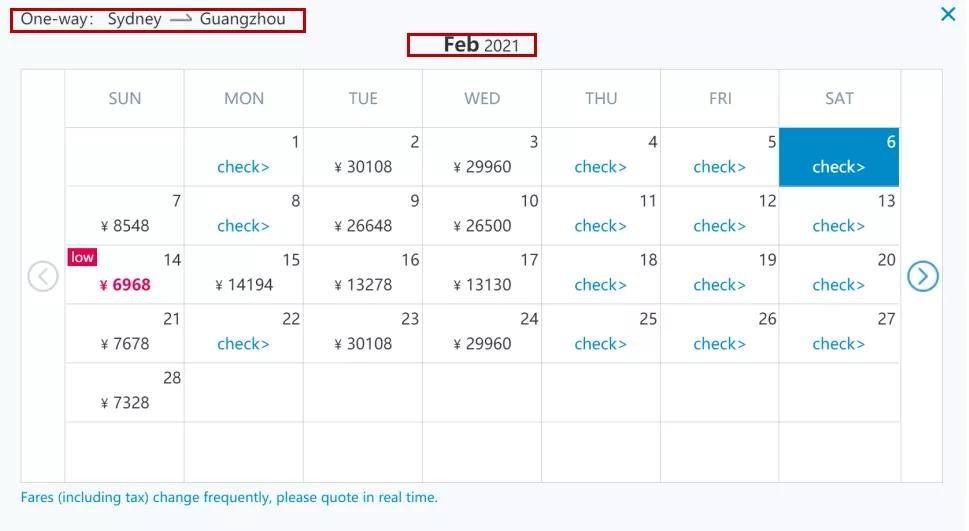Click the fares change frequently notice
Image resolution: width=969 pixels, height=531 pixels.
229,498
